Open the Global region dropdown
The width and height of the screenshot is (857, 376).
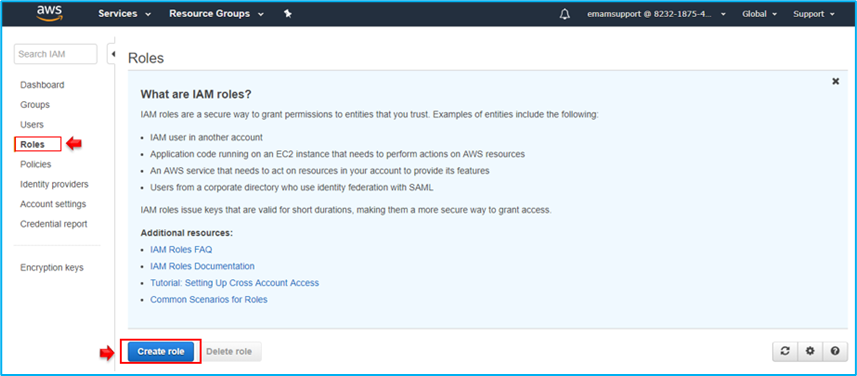pyautogui.click(x=759, y=14)
